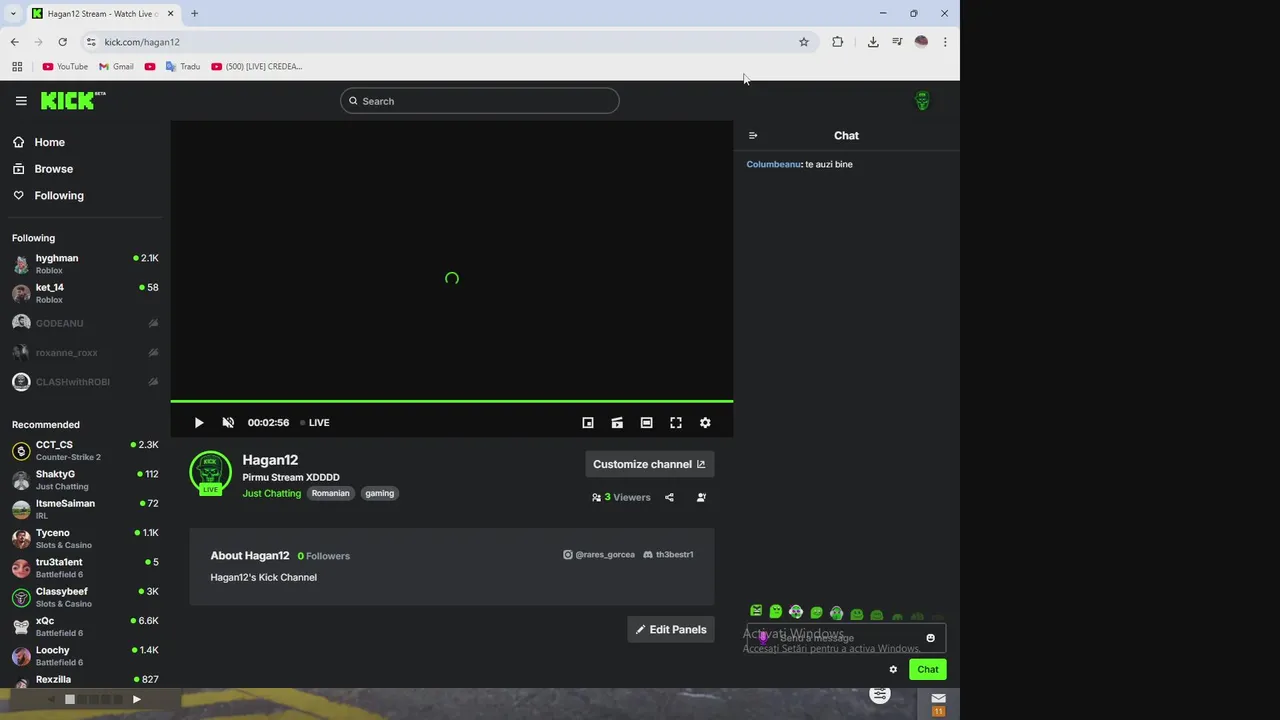1280x720 pixels.
Task: Open offline roxanne_roxx channel
Action: tap(85, 352)
